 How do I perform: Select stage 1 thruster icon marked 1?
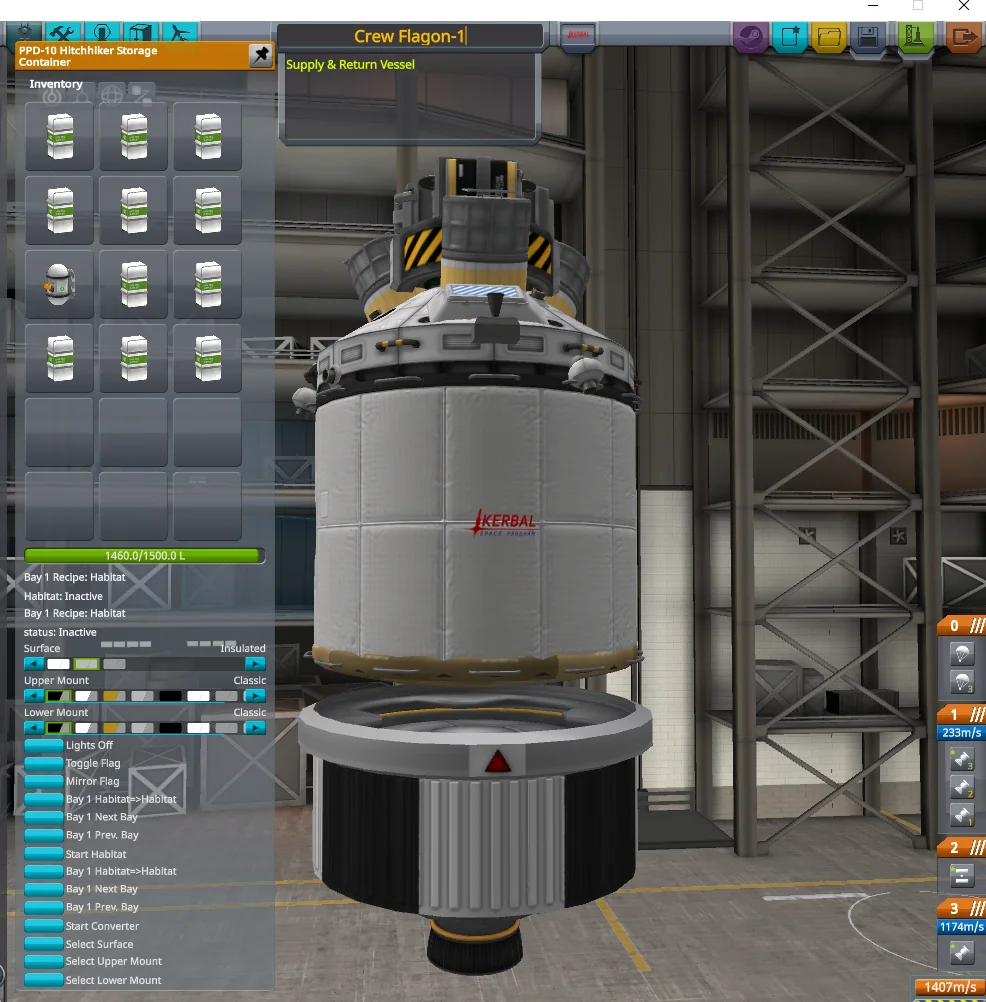pyautogui.click(x=961, y=815)
